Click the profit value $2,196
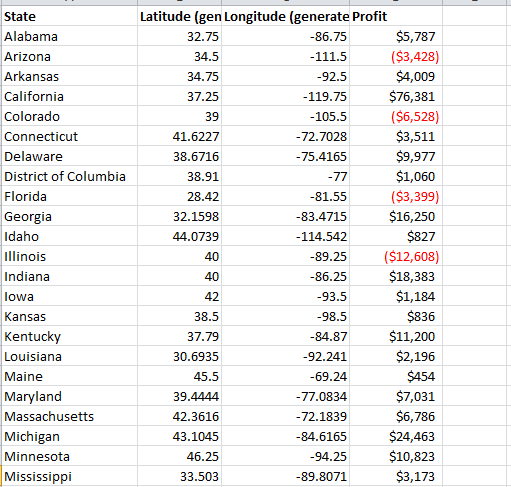This screenshot has height=487, width=511. pyautogui.click(x=396, y=356)
